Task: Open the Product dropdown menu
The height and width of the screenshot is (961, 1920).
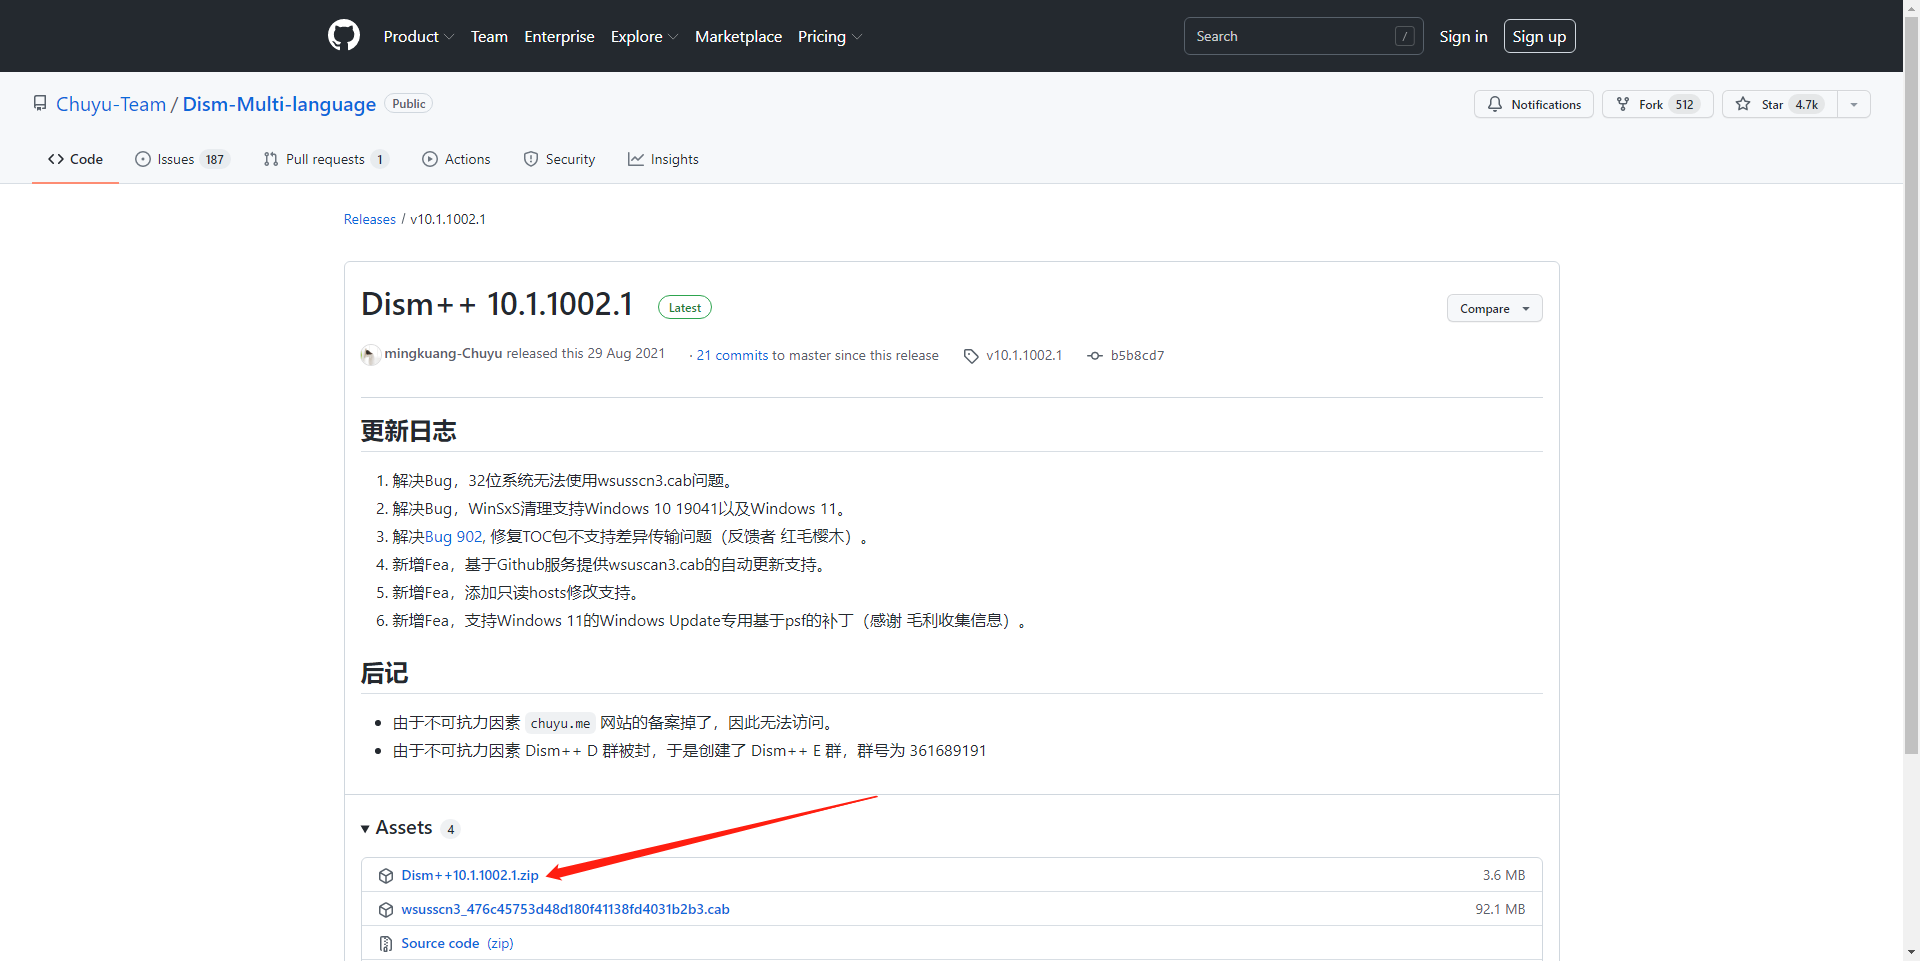Action: [419, 36]
